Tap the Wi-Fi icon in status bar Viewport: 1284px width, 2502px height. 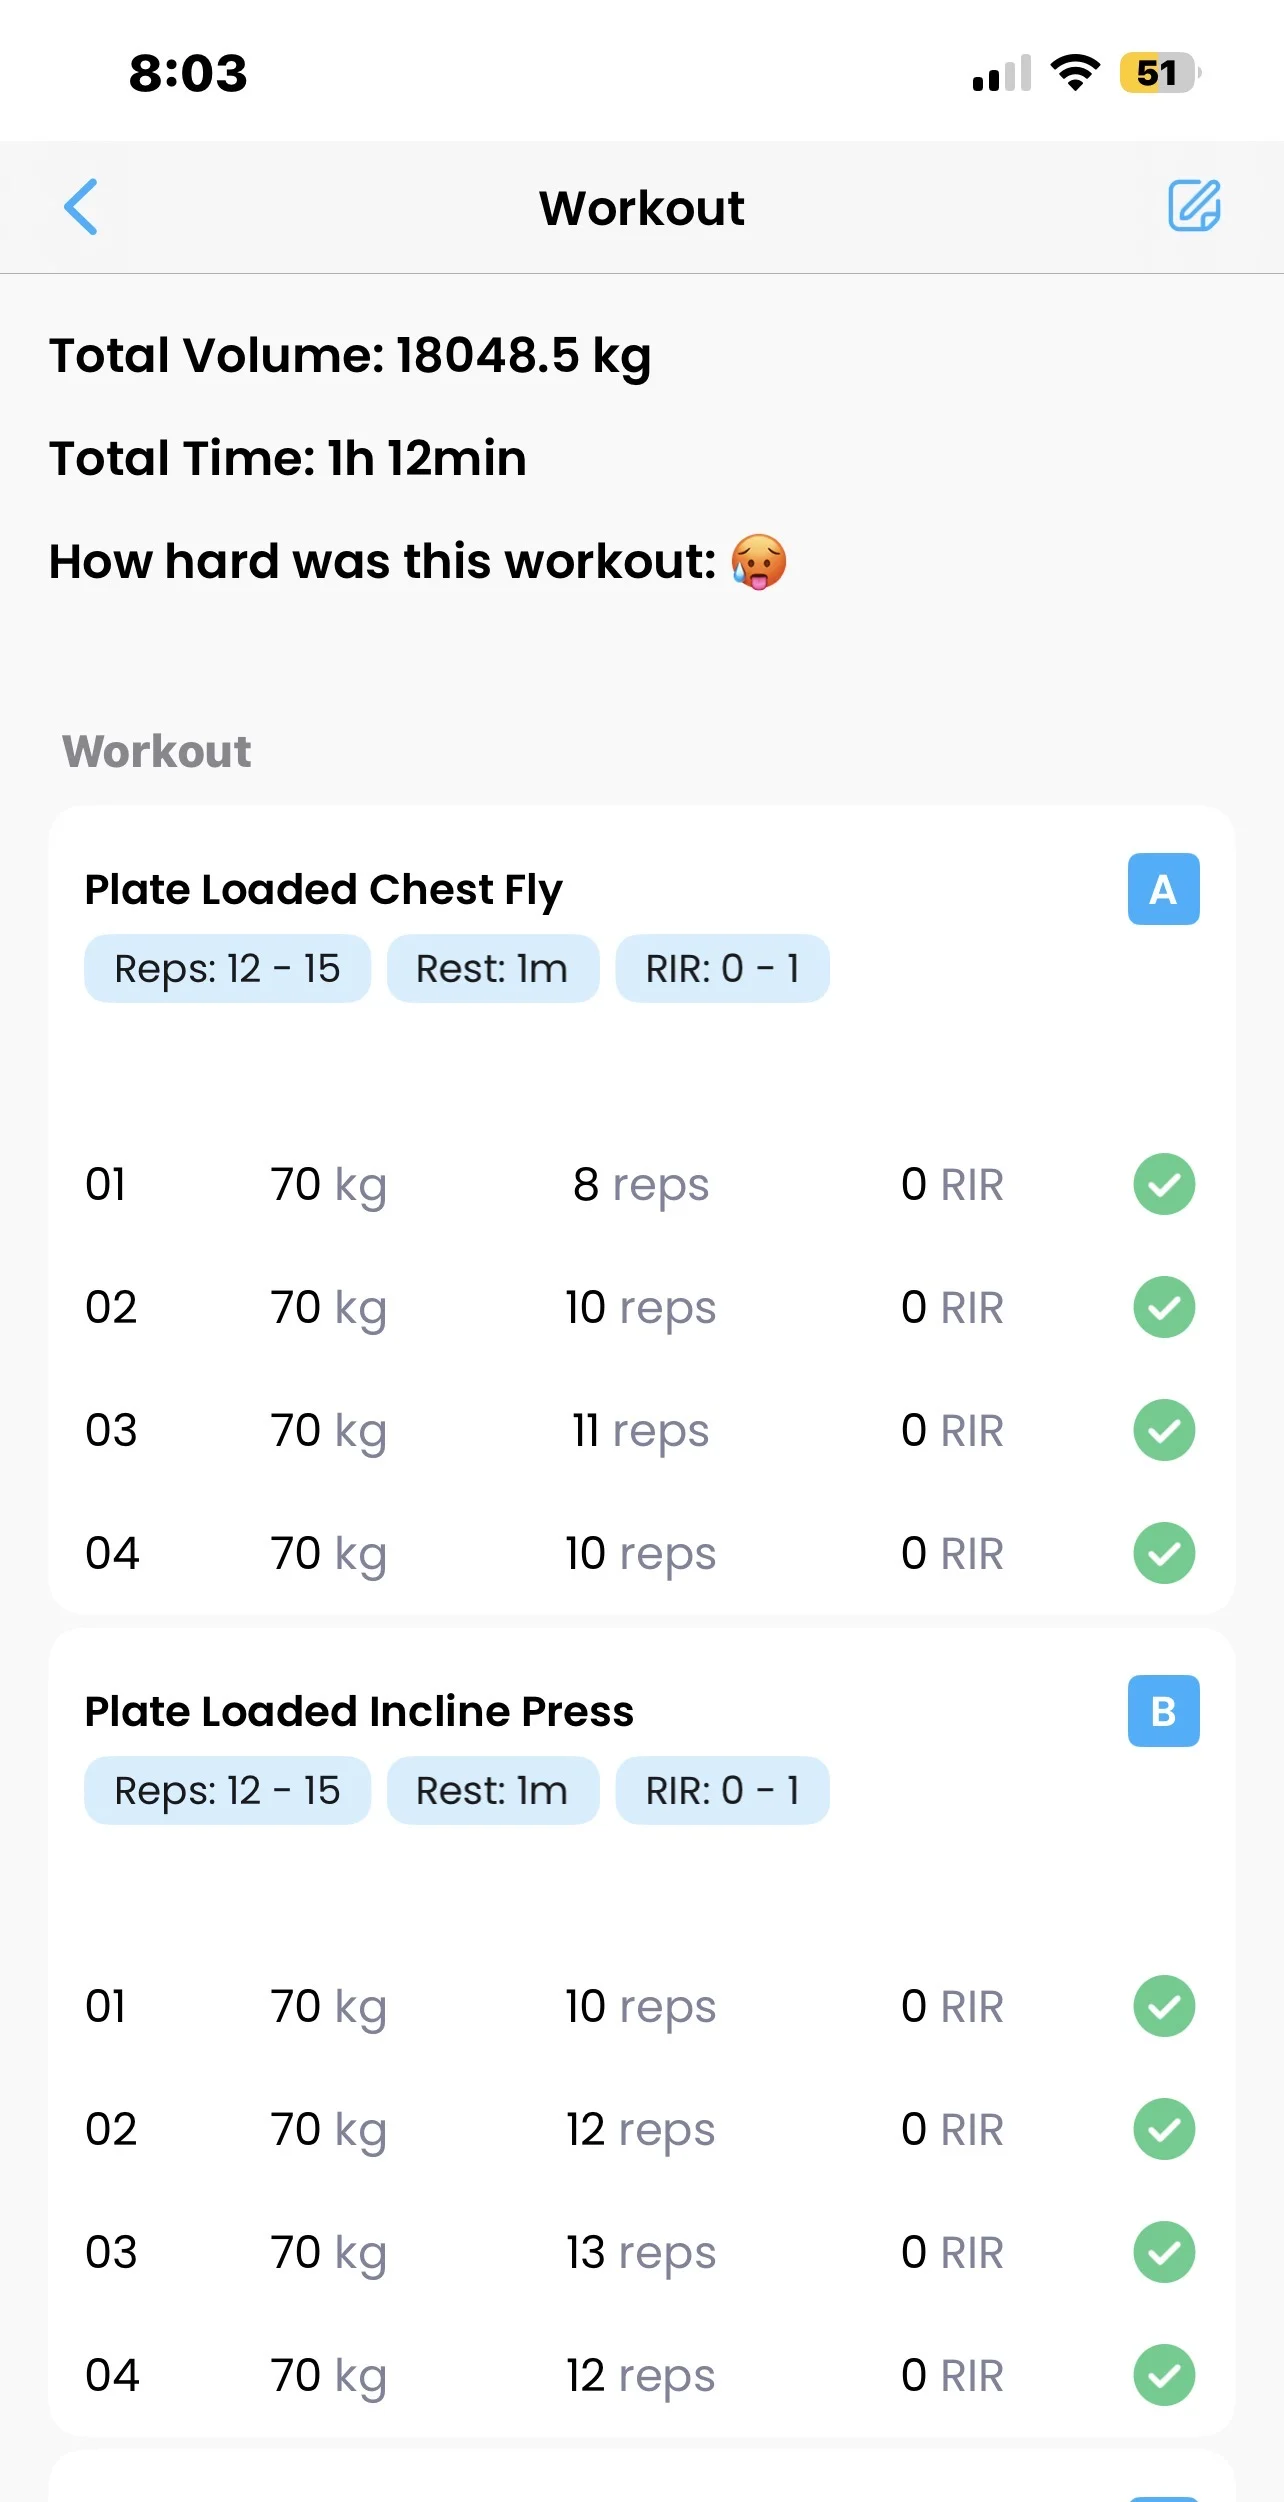tap(1075, 73)
